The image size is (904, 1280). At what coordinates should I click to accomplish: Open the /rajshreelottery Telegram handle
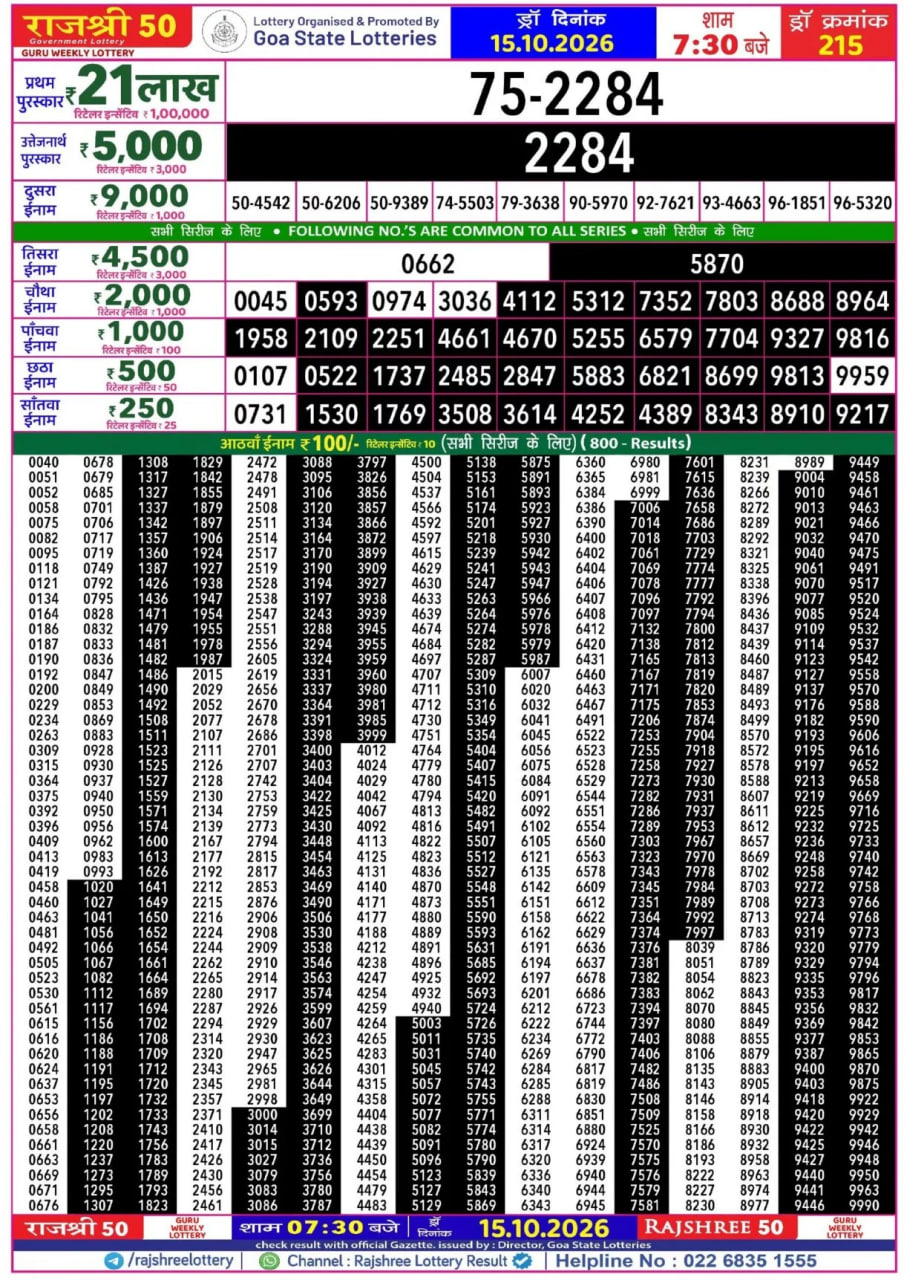point(180,1261)
